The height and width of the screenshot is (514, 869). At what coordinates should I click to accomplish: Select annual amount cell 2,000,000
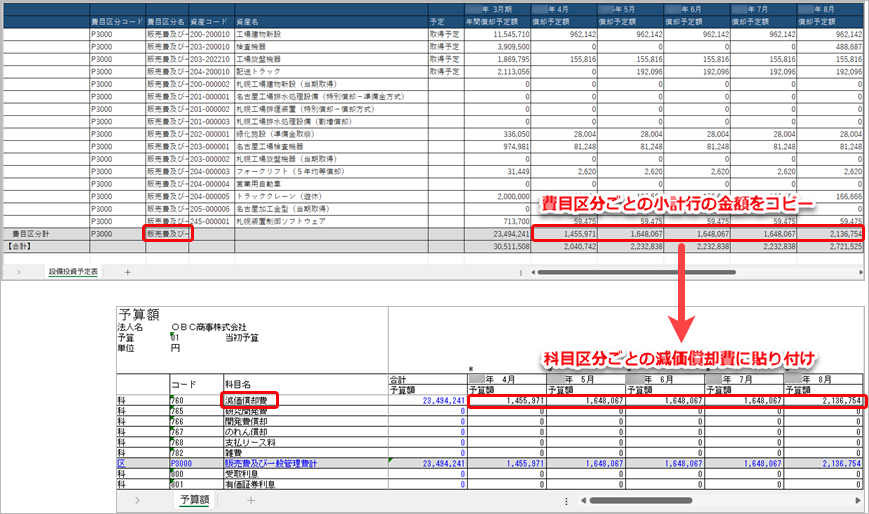[x=498, y=196]
